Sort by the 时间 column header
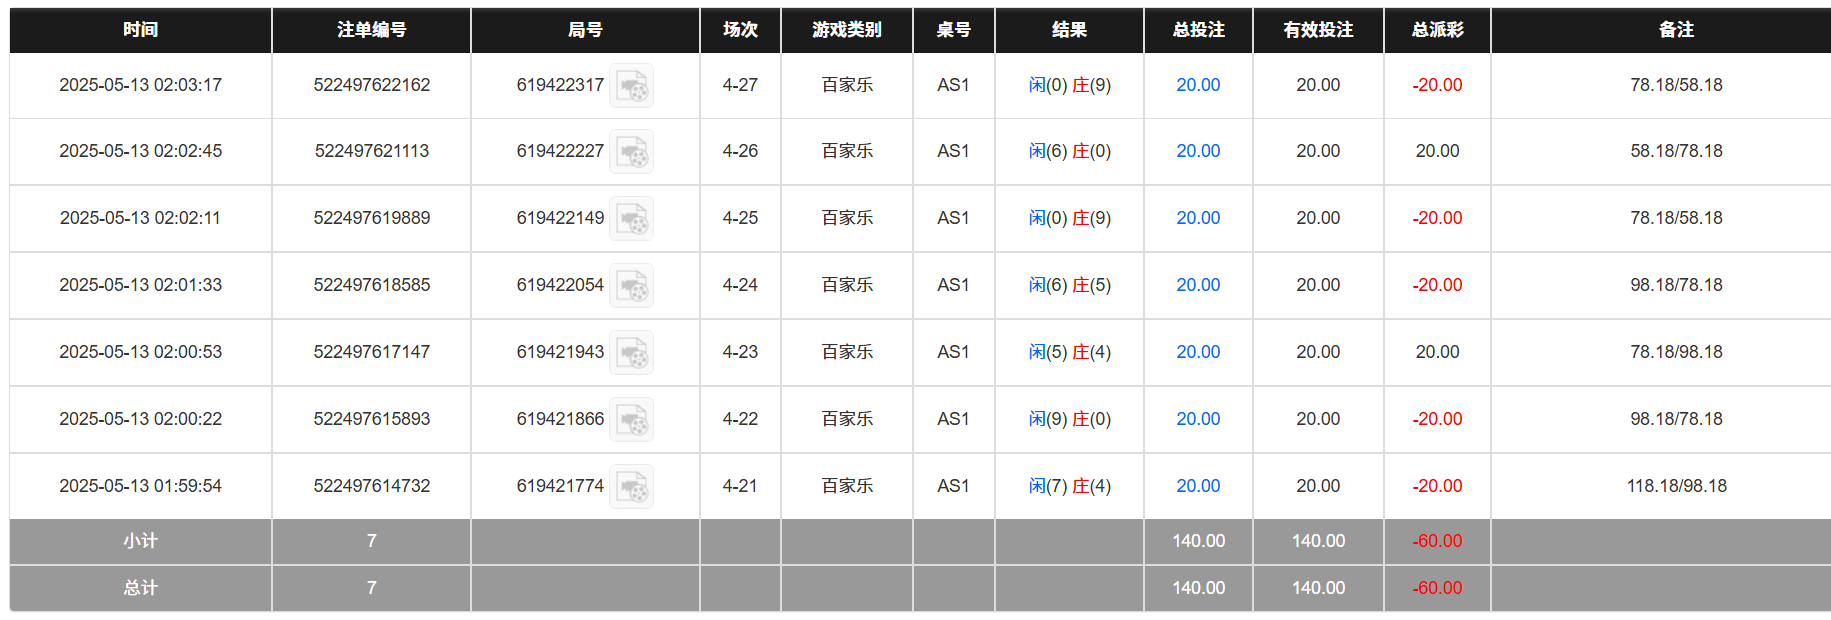This screenshot has width=1831, height=620. click(x=140, y=30)
